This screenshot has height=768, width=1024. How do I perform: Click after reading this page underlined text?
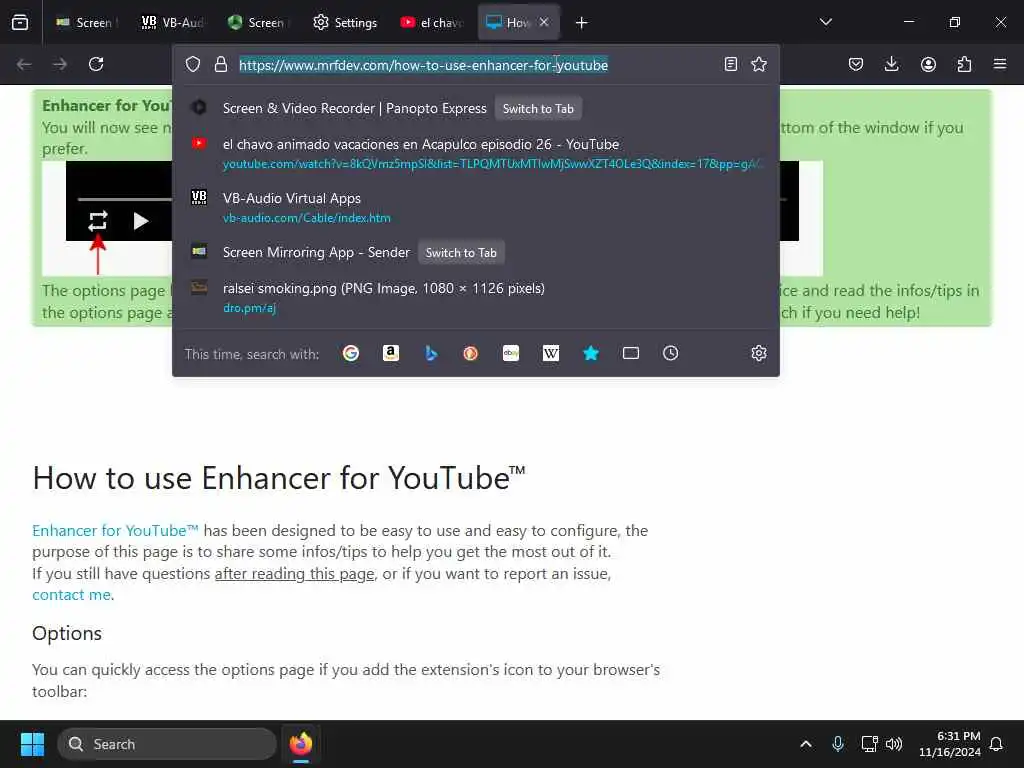pos(295,573)
